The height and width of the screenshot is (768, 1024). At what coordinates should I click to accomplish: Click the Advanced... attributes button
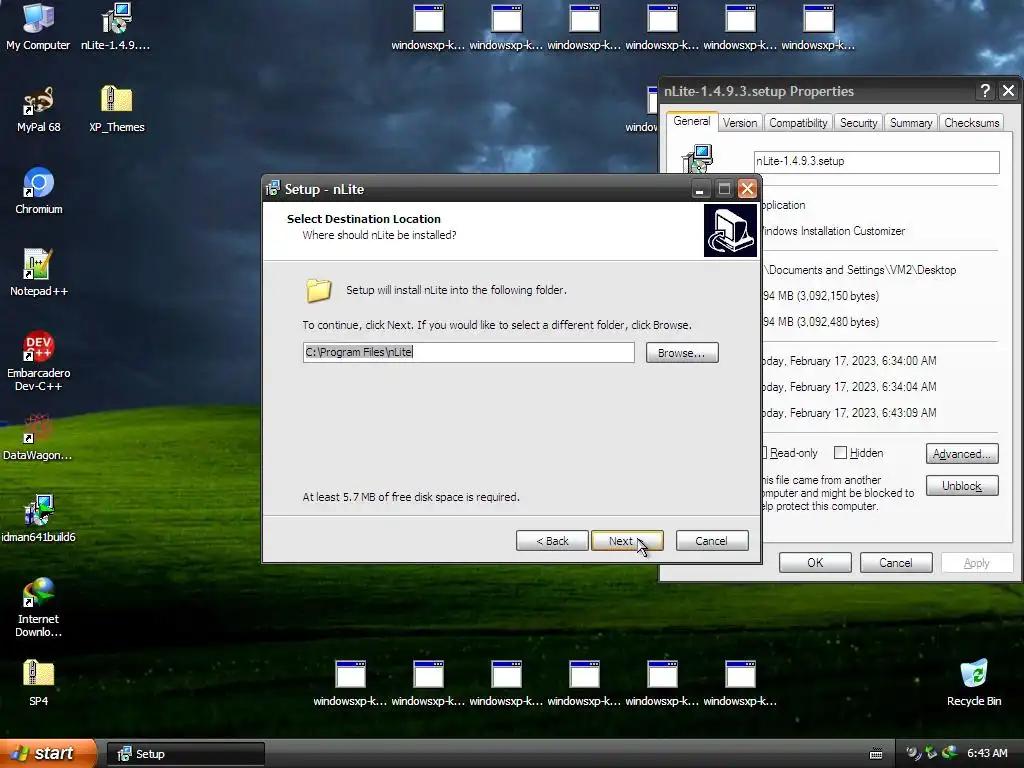(x=962, y=453)
